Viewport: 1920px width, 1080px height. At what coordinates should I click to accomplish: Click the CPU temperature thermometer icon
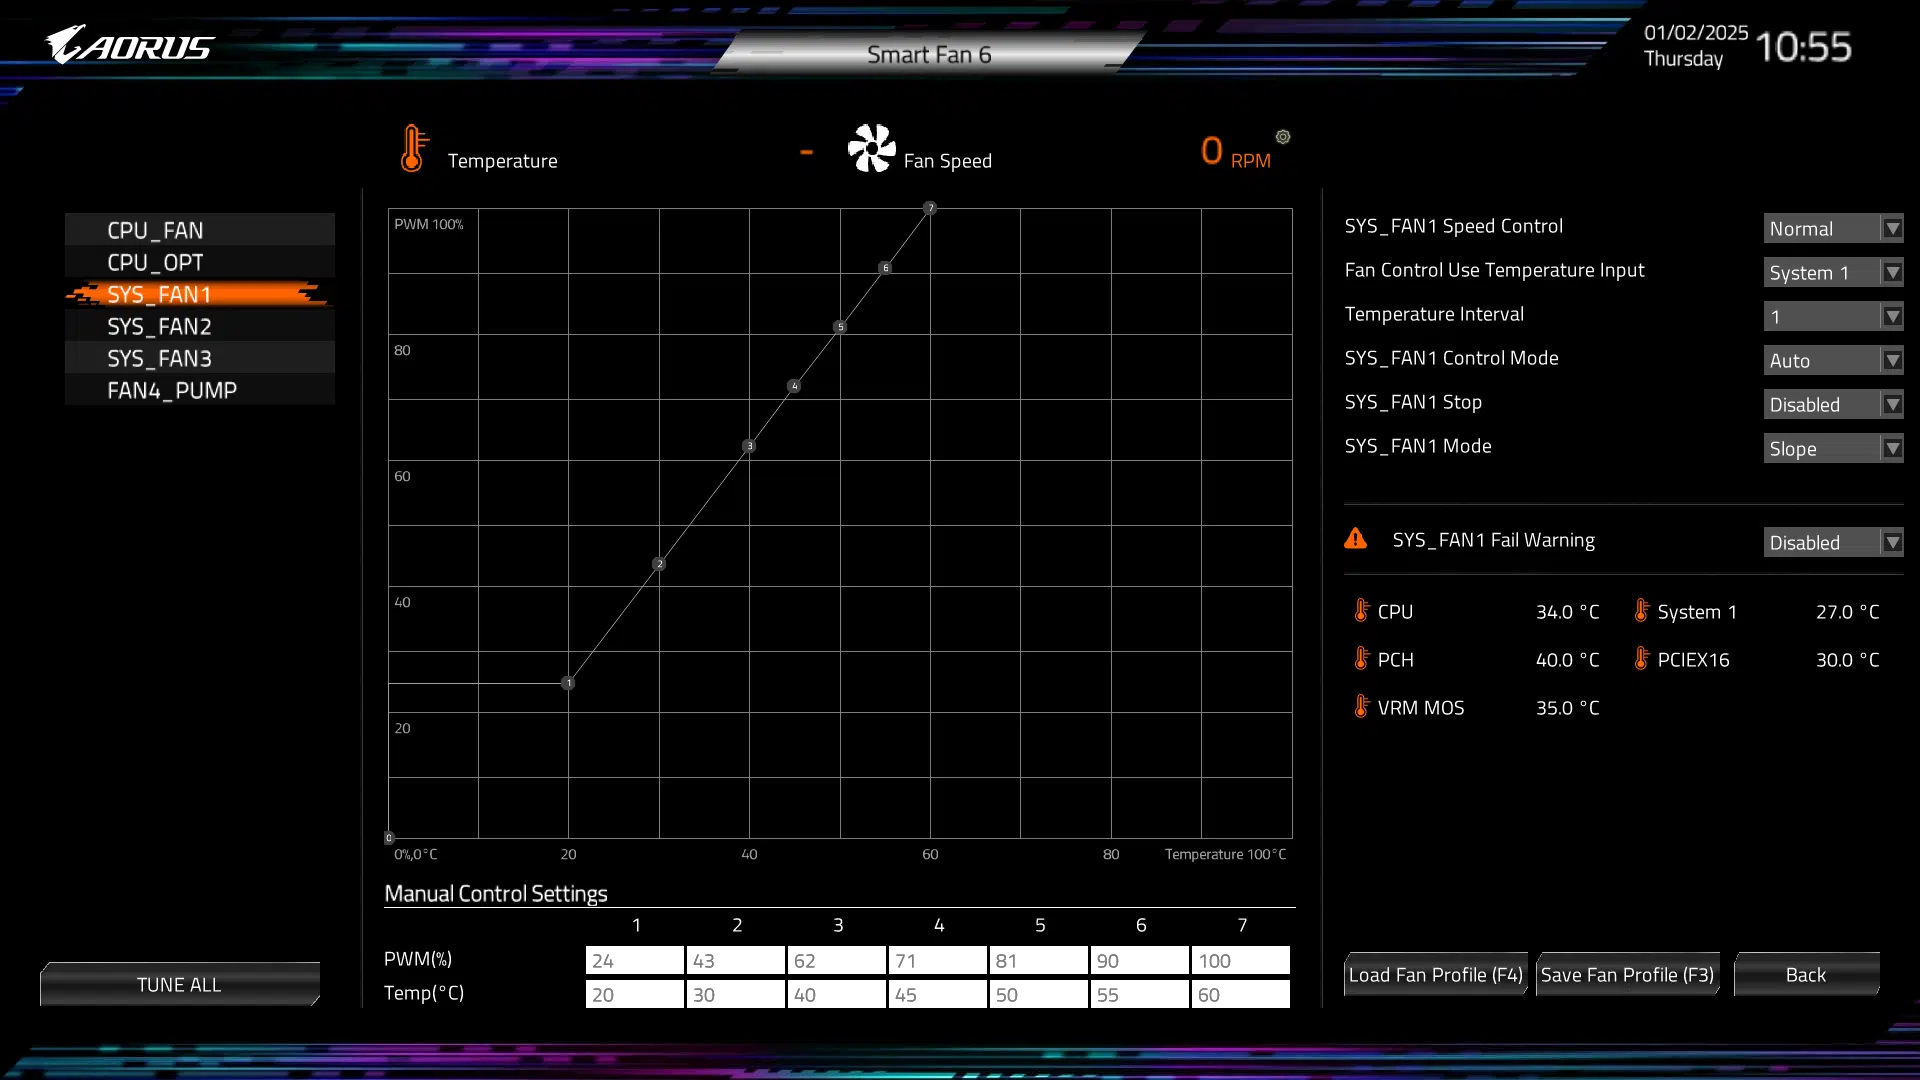(1362, 610)
